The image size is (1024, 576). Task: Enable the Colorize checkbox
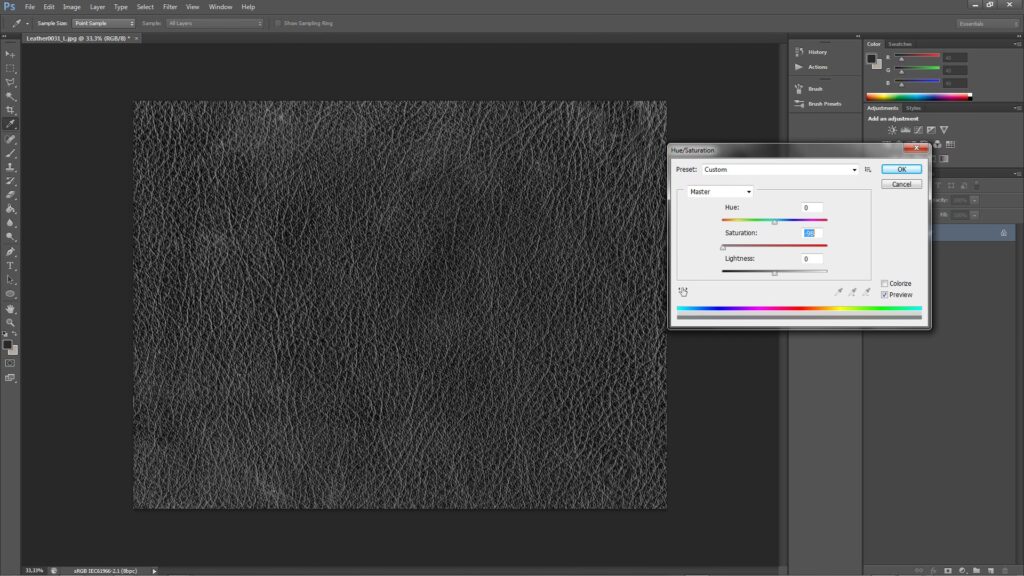pyautogui.click(x=885, y=284)
